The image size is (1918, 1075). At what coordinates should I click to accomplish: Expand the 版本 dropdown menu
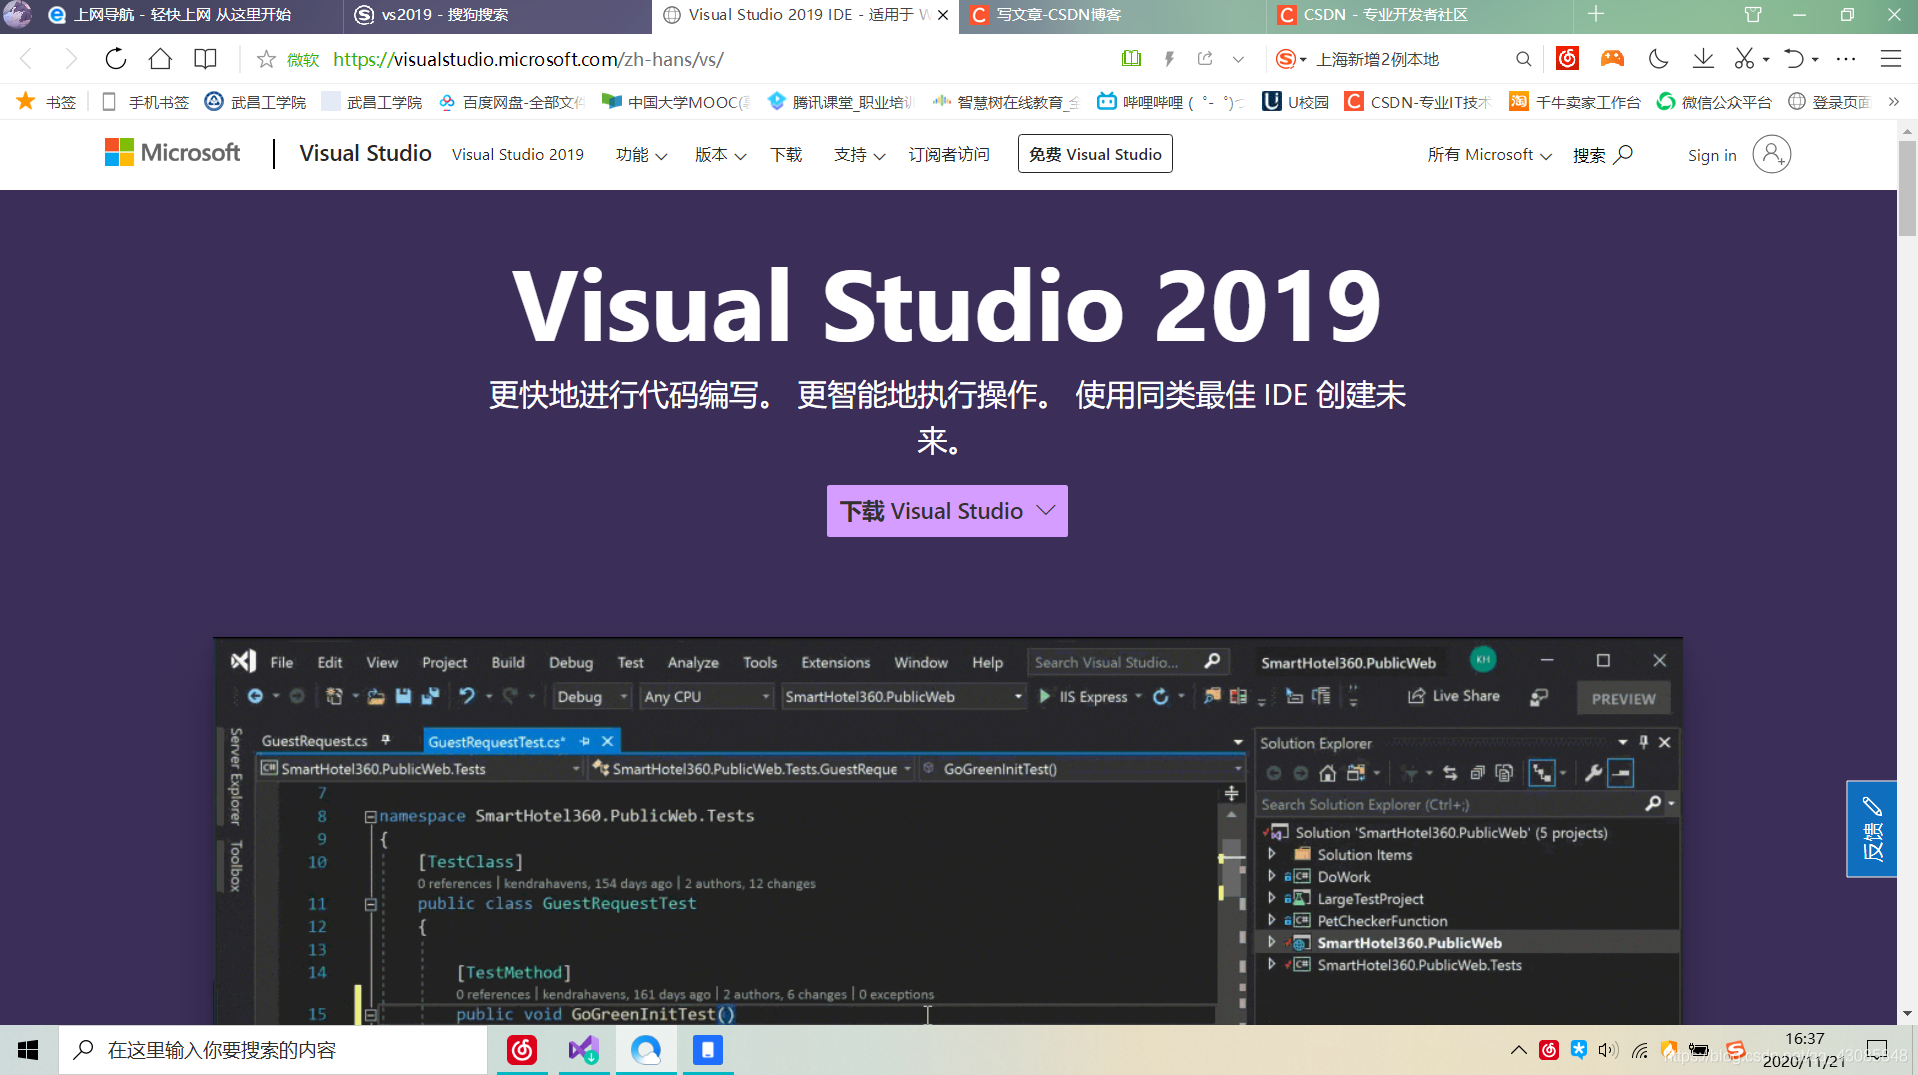(x=720, y=155)
